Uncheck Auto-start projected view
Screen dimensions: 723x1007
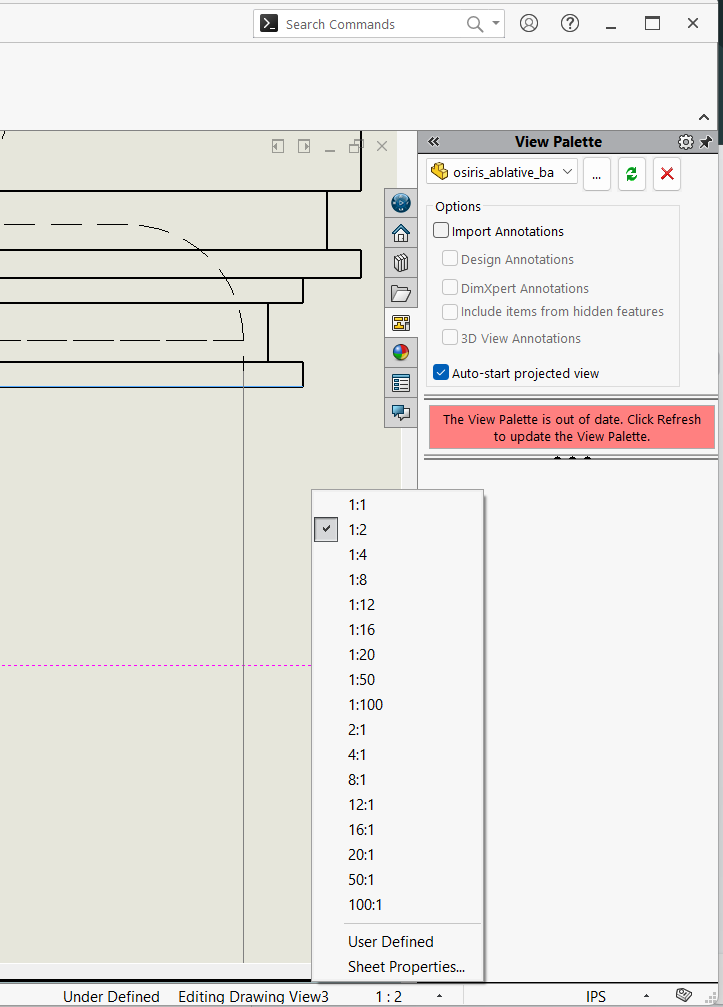[441, 373]
